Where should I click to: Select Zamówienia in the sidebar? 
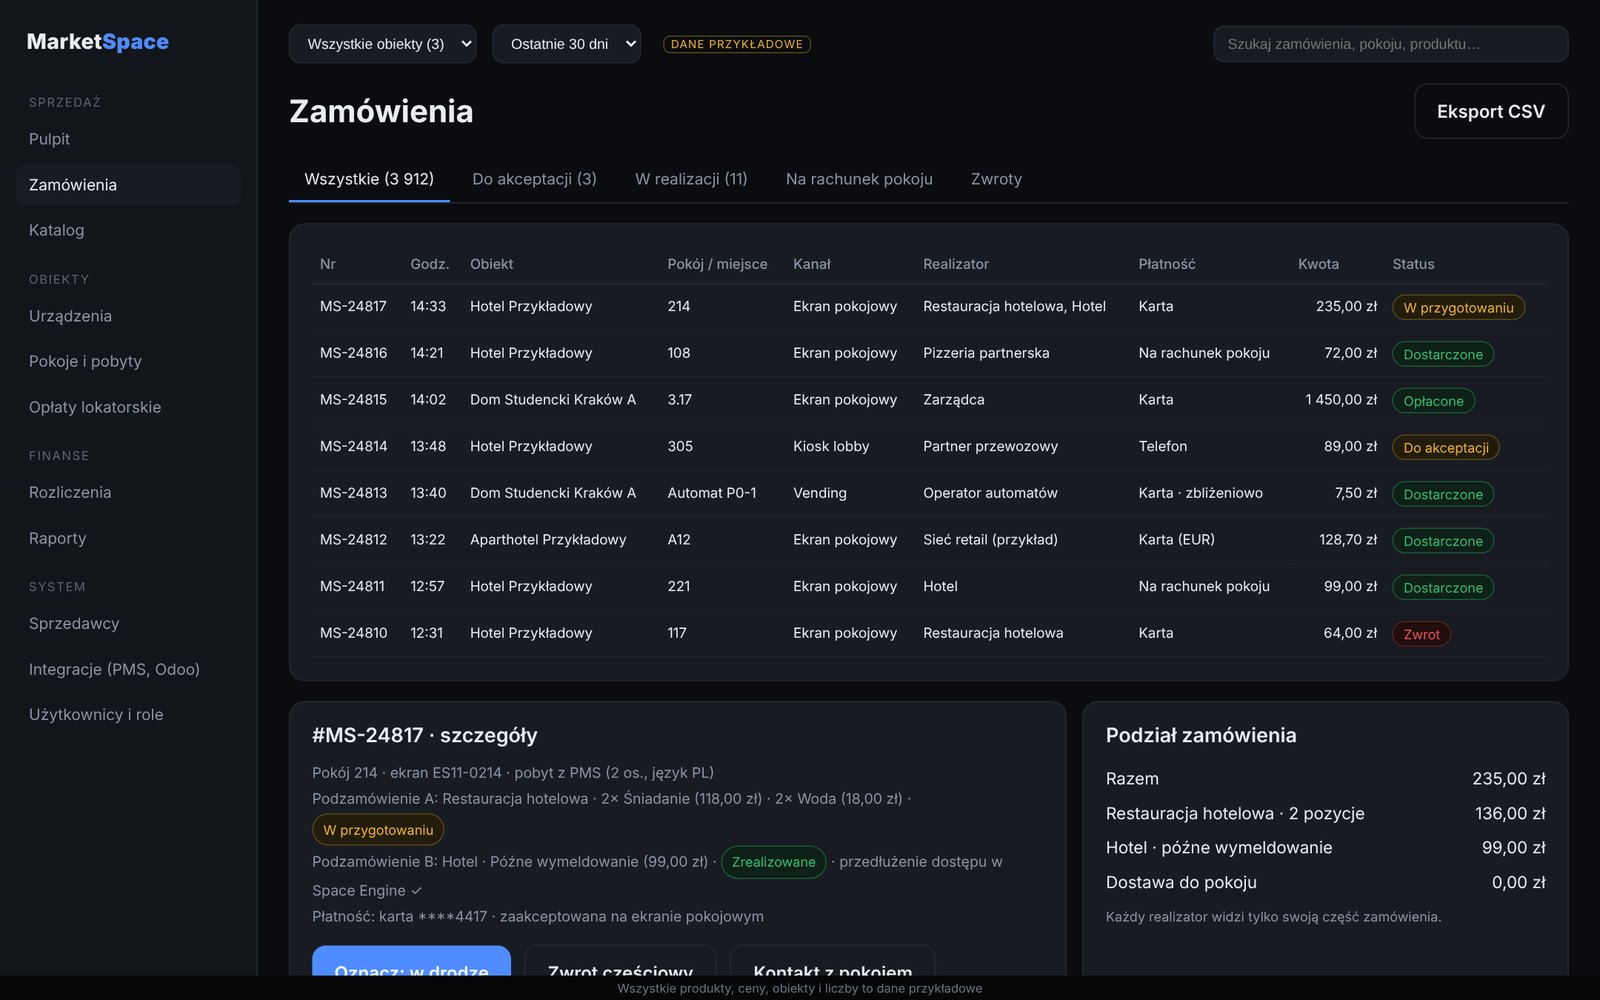128,185
